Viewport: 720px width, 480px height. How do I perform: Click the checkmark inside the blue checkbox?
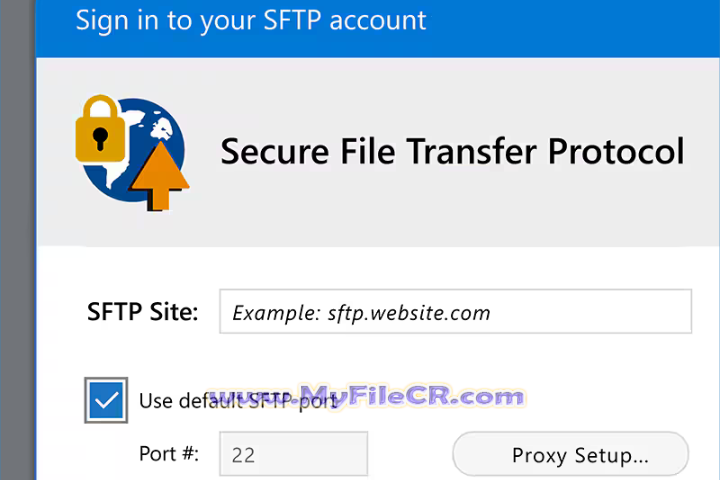pyautogui.click(x=105, y=400)
